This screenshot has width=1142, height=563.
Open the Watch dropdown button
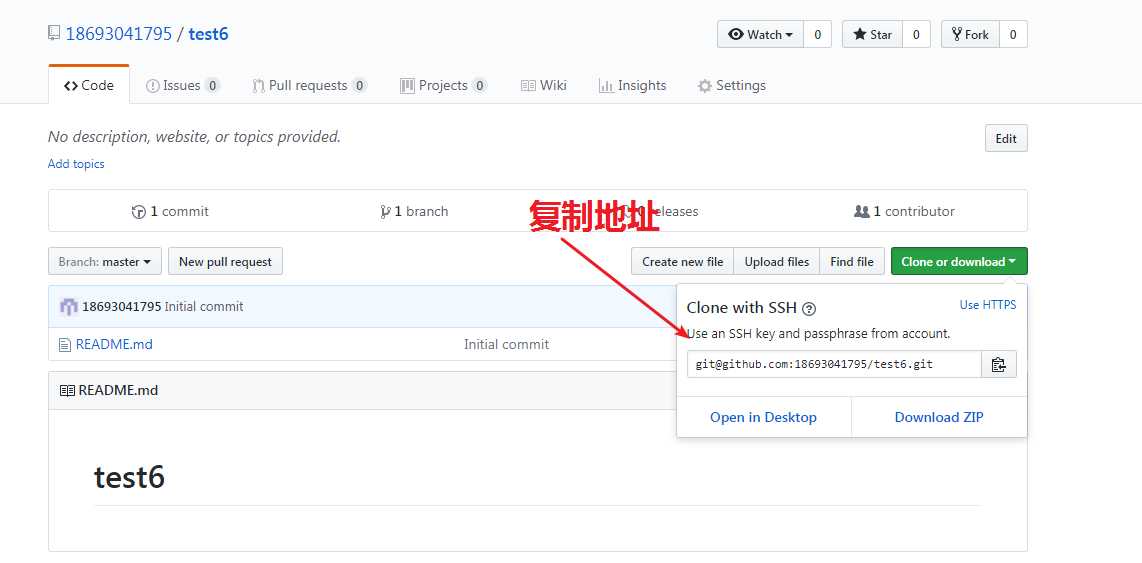760,34
